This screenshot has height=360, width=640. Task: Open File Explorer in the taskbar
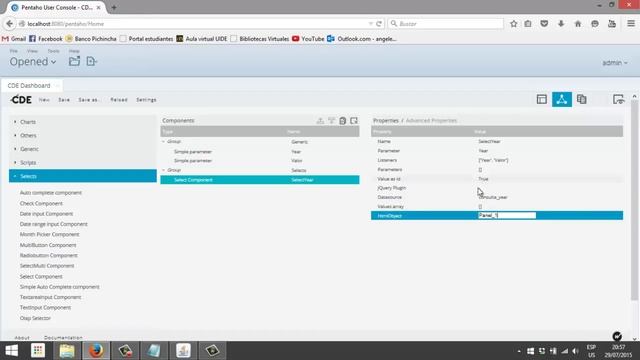pyautogui.click(x=67, y=351)
